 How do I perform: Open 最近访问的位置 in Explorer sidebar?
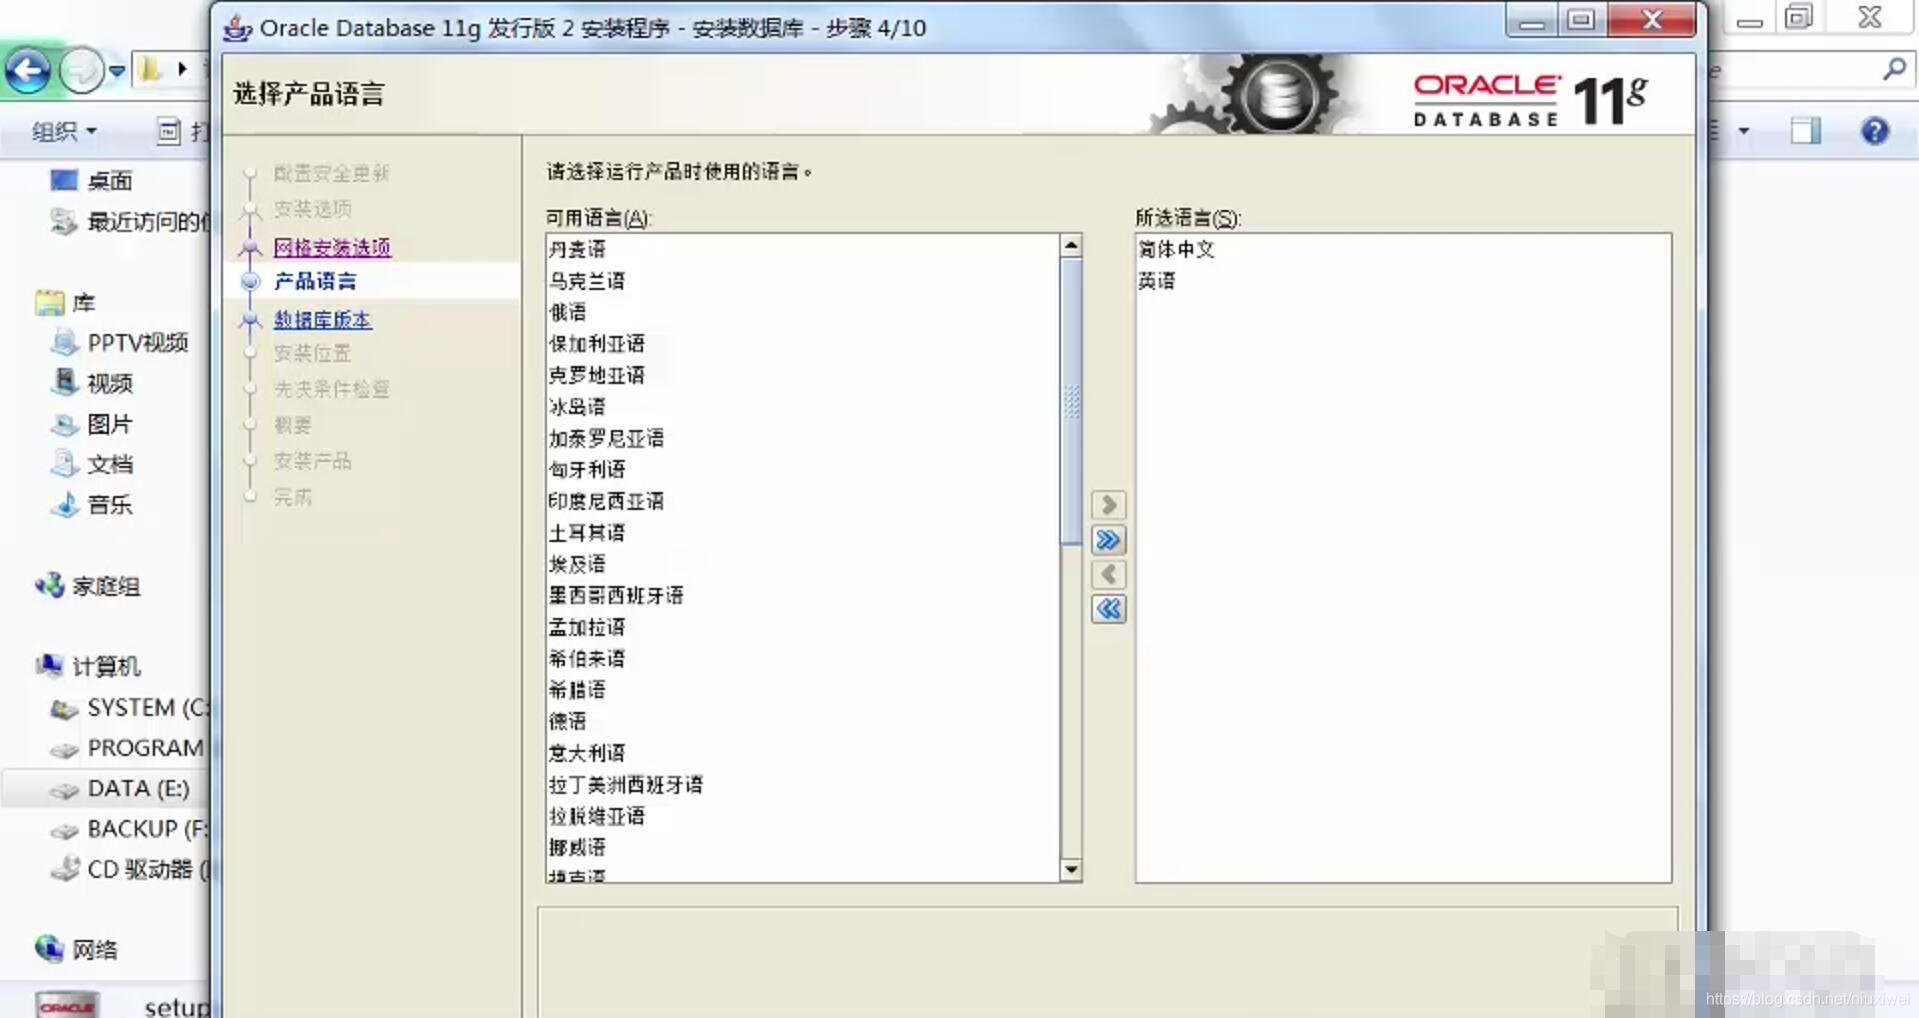pos(130,222)
